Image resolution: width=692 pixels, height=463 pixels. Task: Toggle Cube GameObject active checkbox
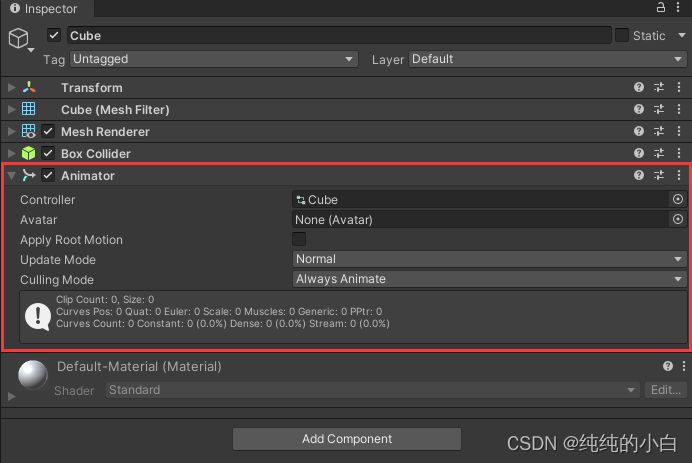point(54,35)
